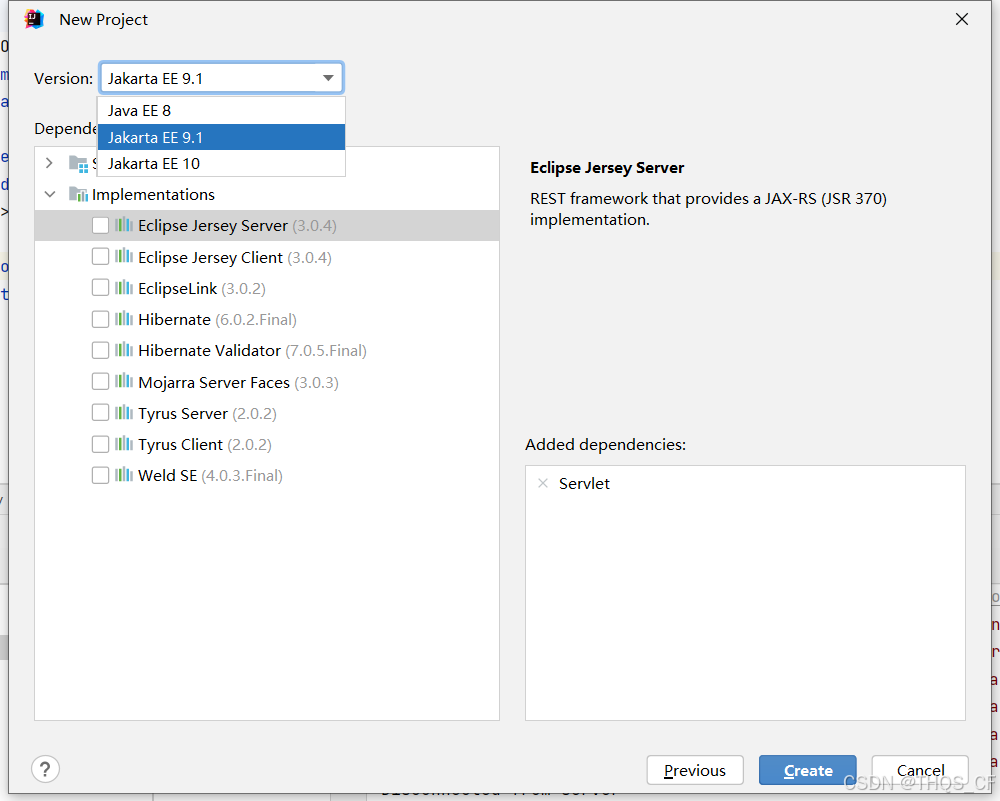Screen dimensions: 1000x801
Task: Select the Eclipse Jersey Client row text
Action: click(235, 258)
